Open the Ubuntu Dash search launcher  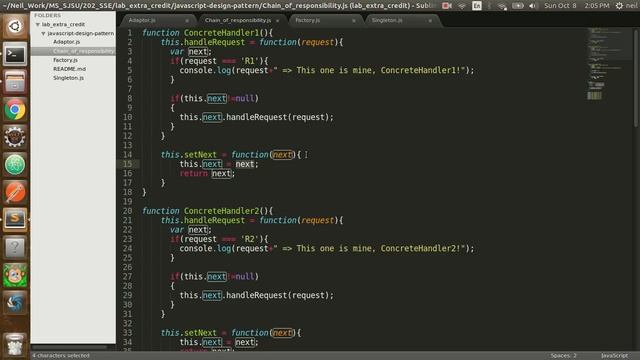point(15,27)
